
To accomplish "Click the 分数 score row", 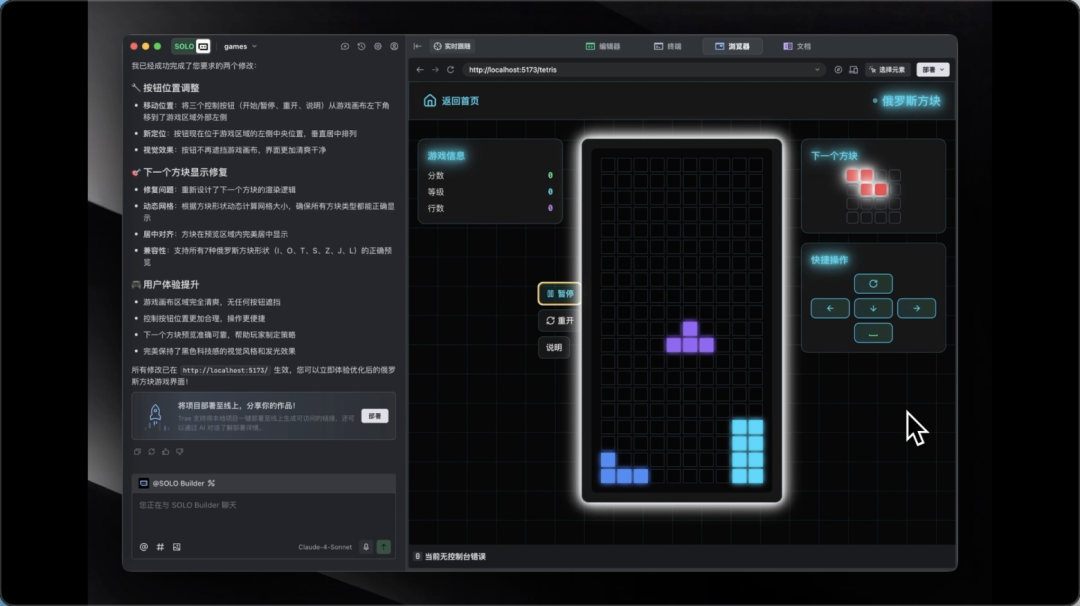I will (x=490, y=176).
